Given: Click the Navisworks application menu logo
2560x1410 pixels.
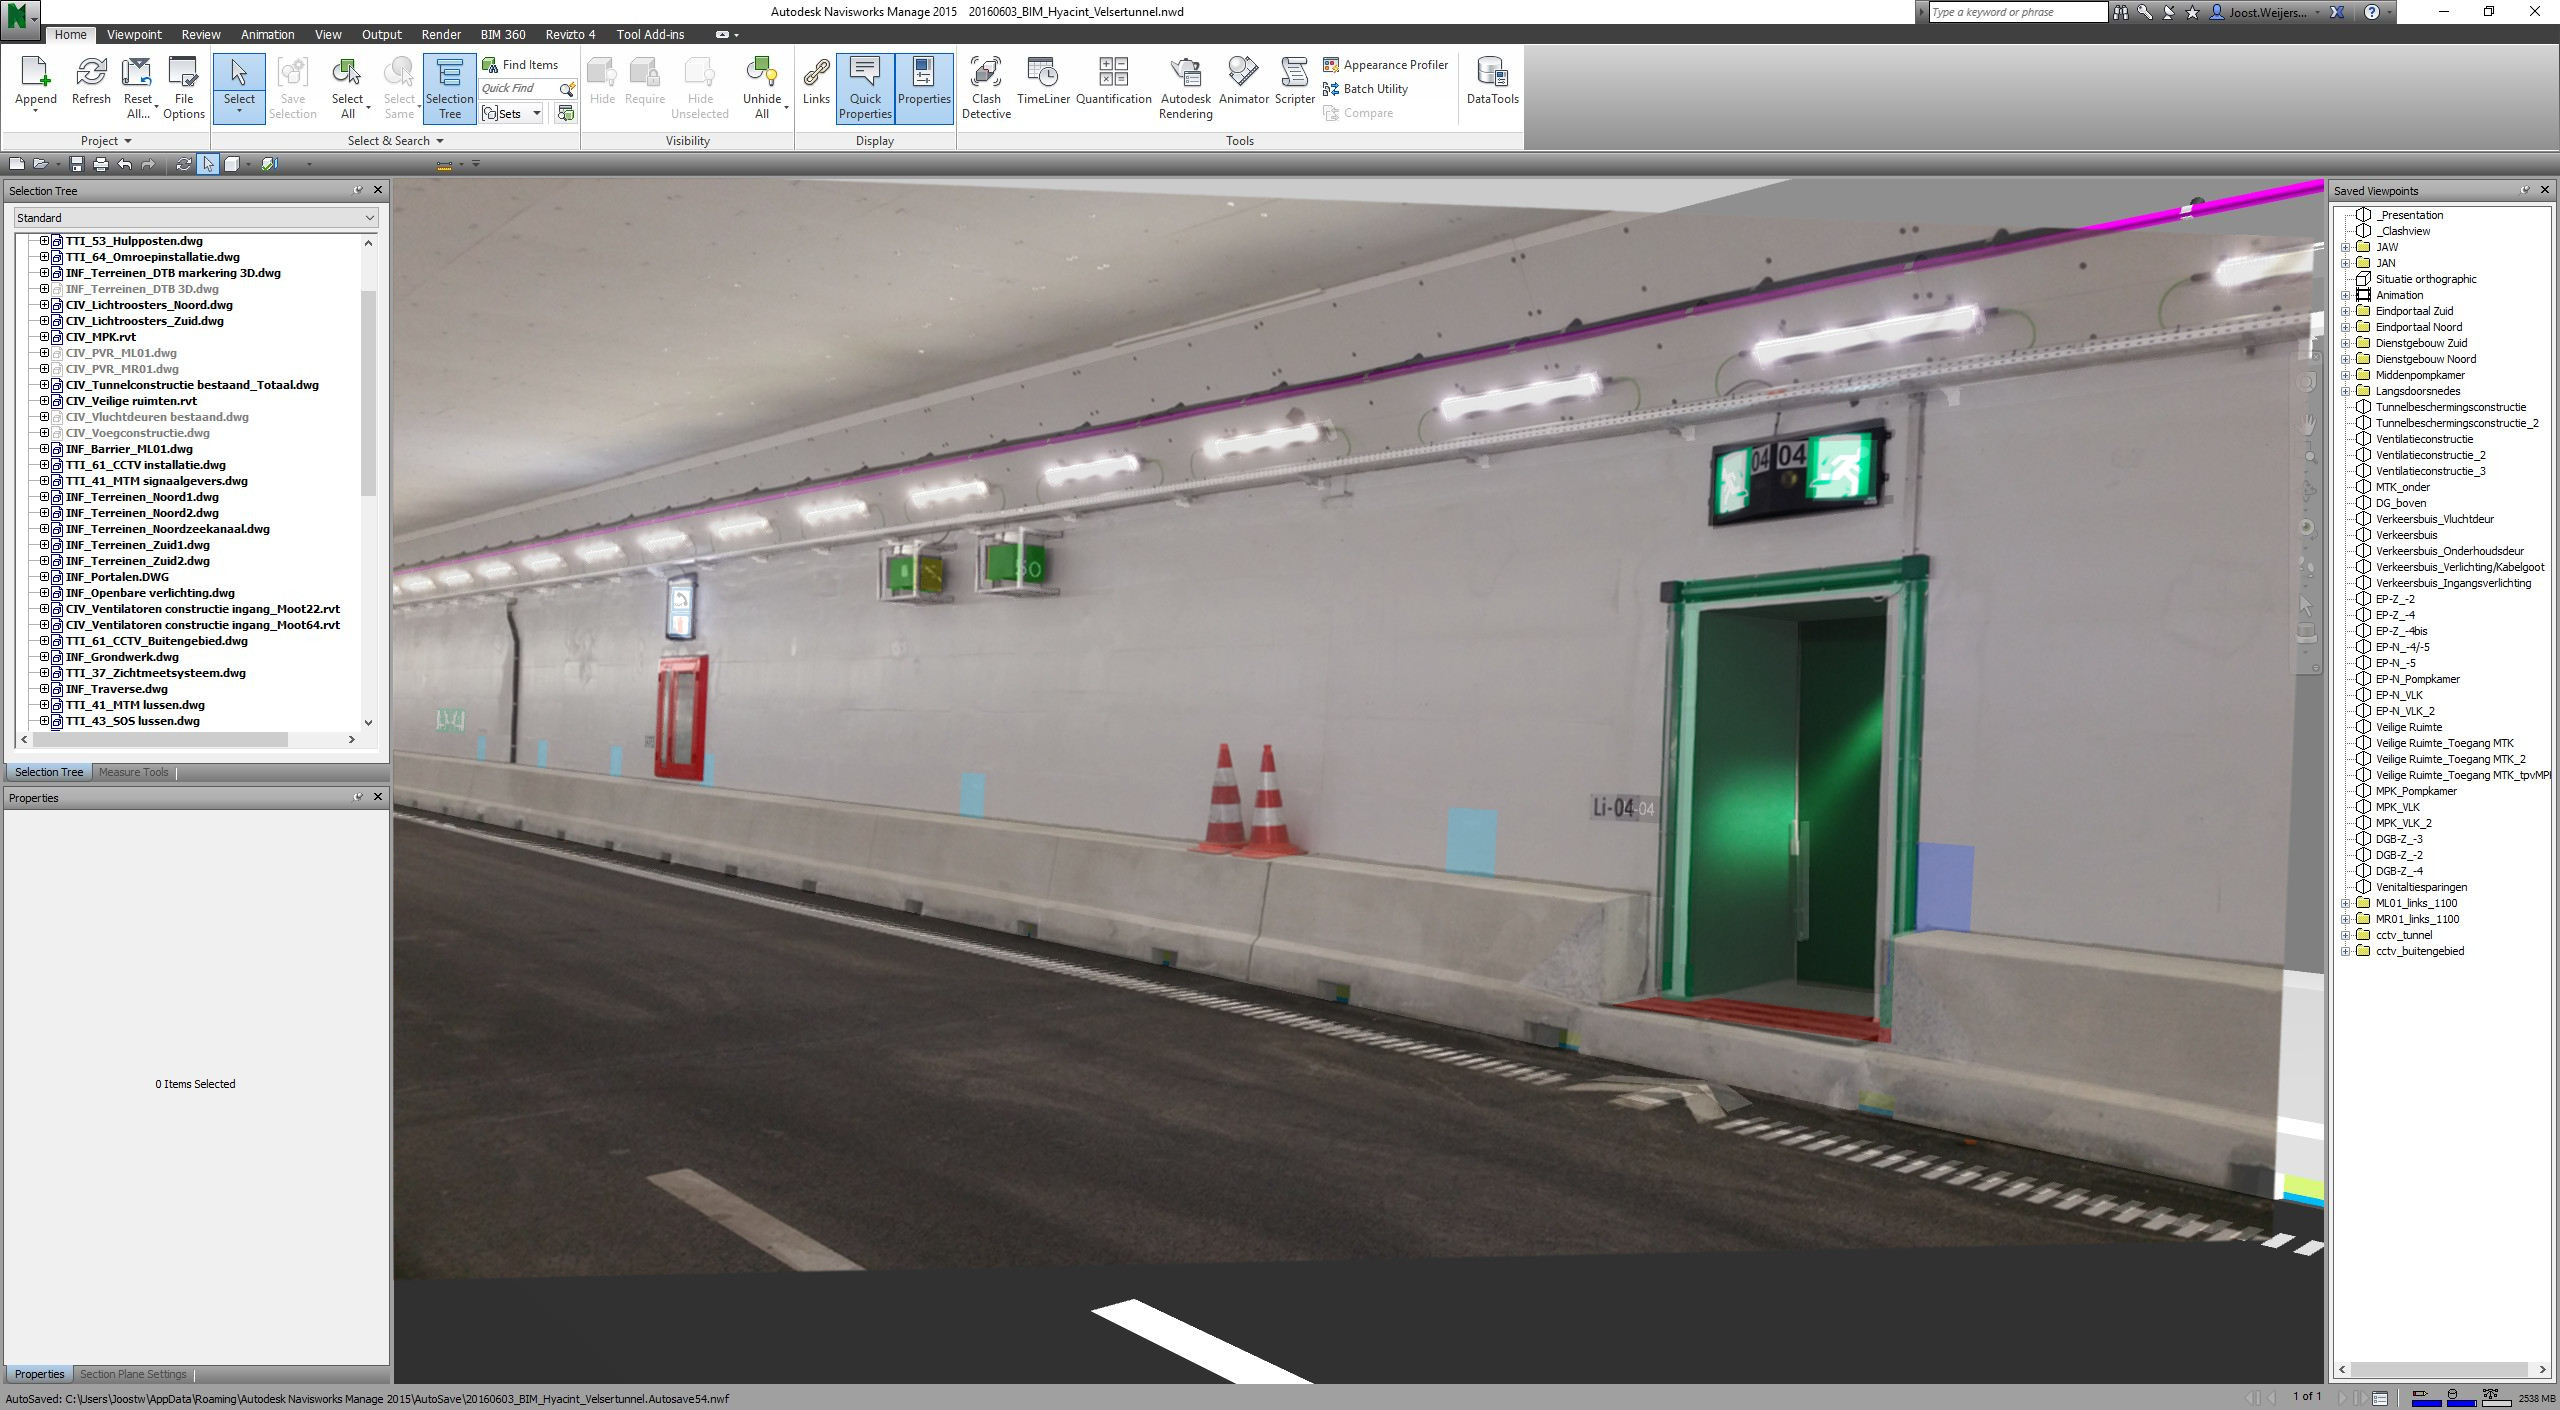Looking at the screenshot, I should 20,17.
